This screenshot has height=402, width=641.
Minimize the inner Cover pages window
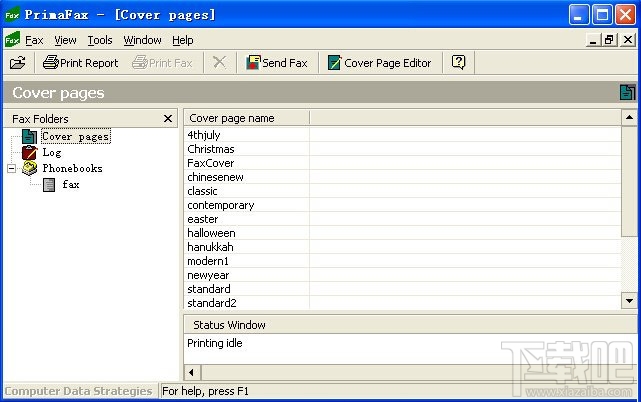(x=593, y=40)
